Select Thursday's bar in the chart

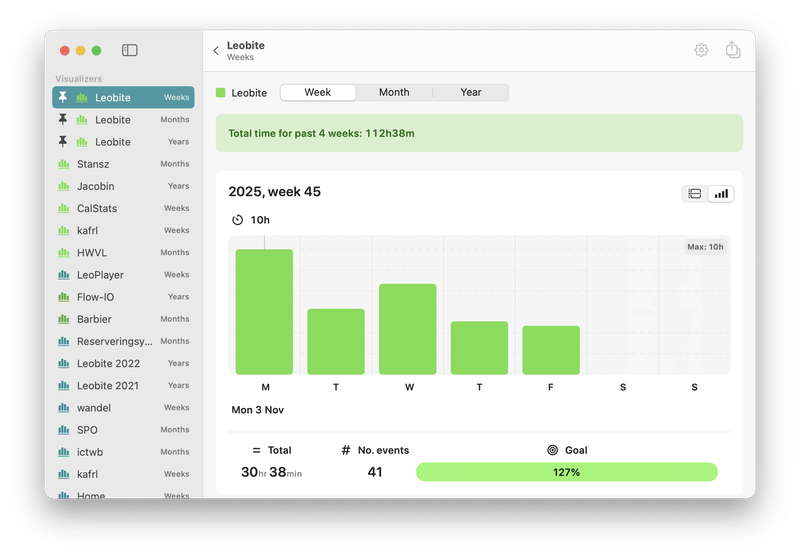[479, 348]
